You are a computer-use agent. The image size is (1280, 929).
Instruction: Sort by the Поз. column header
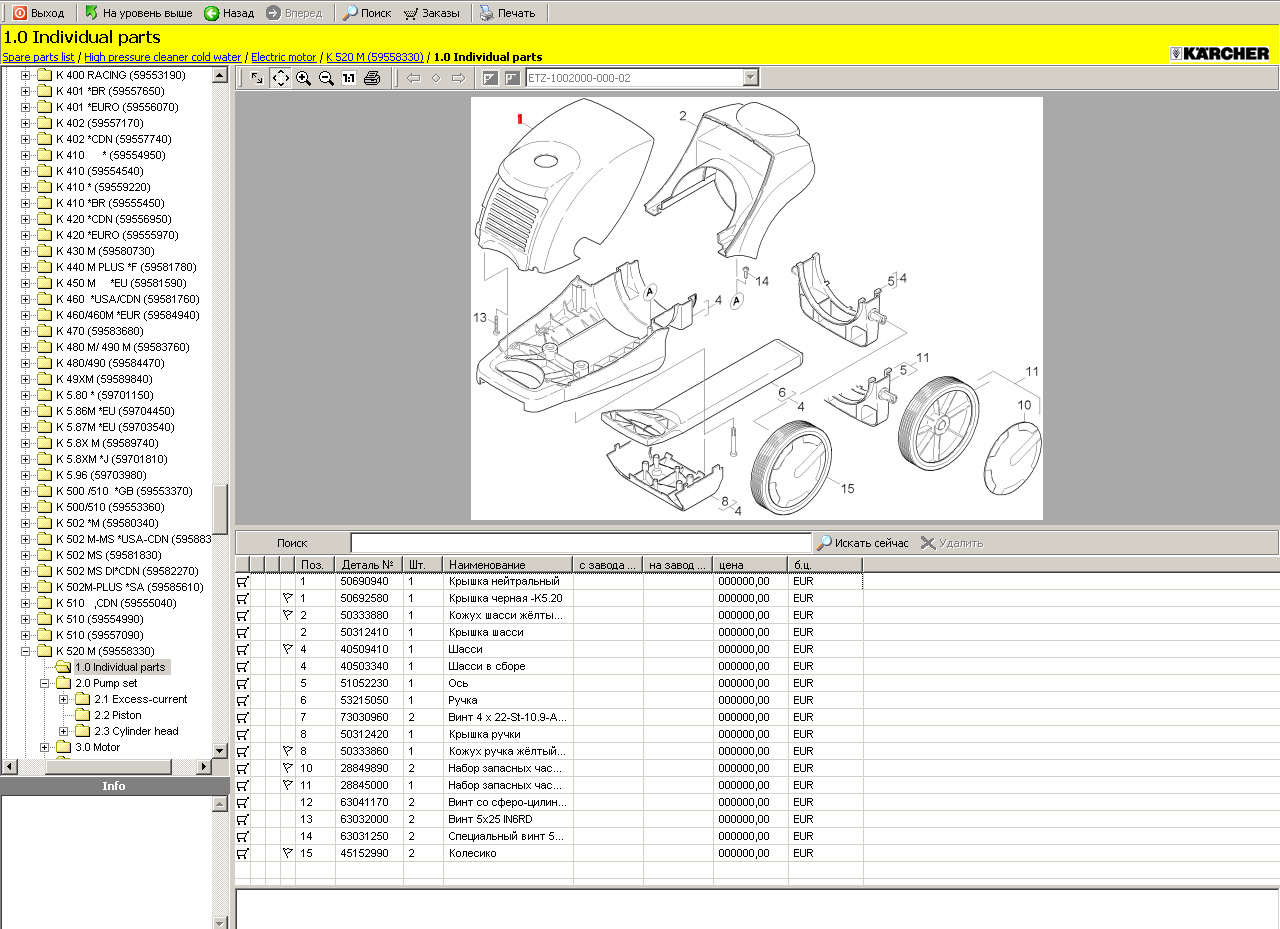click(x=315, y=565)
